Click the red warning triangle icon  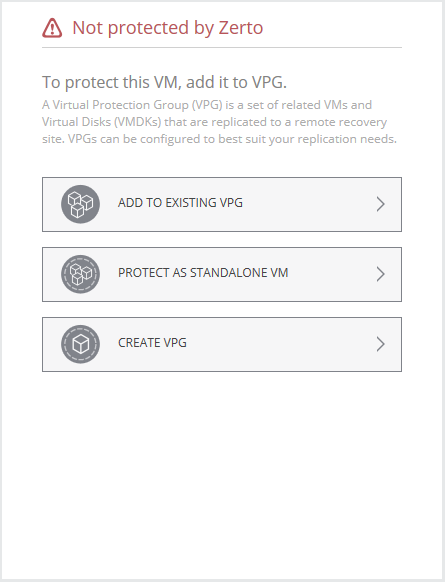point(52,28)
